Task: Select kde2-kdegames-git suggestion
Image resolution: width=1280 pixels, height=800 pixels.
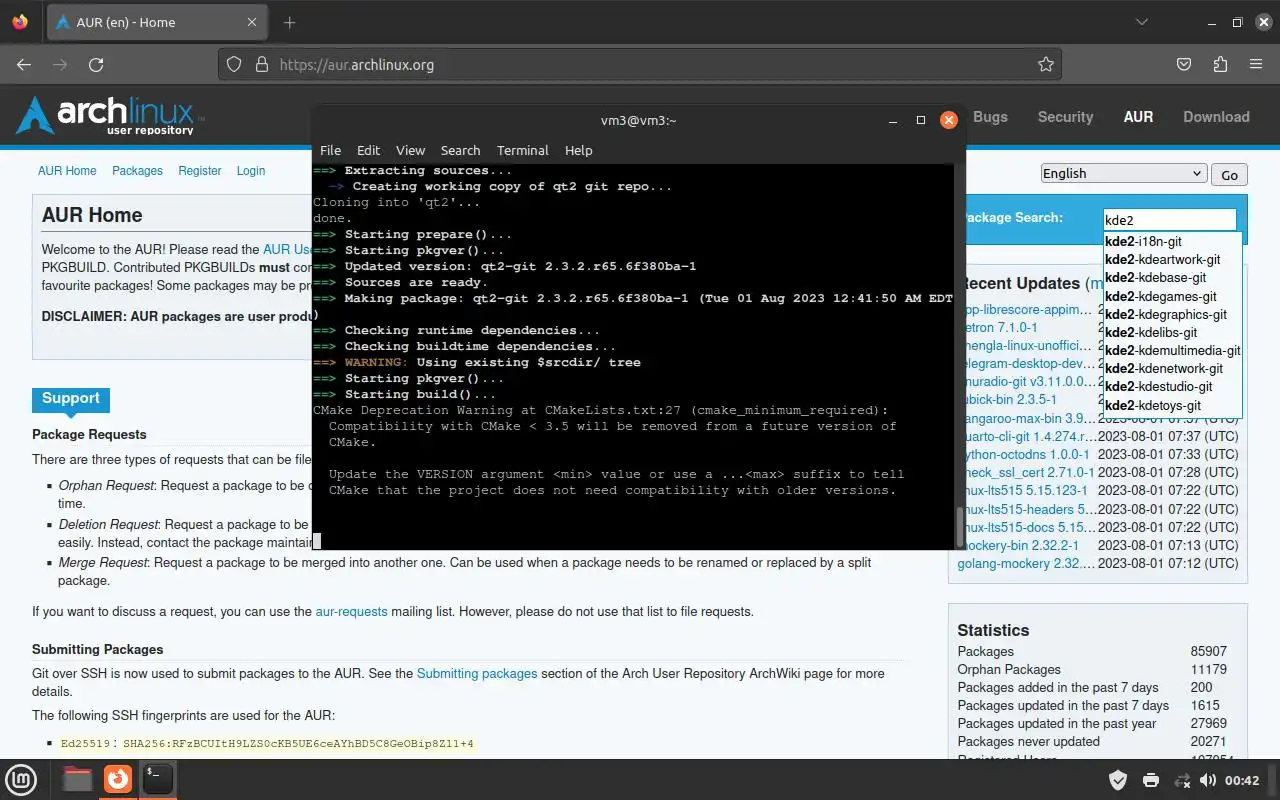Action: 1172,296
